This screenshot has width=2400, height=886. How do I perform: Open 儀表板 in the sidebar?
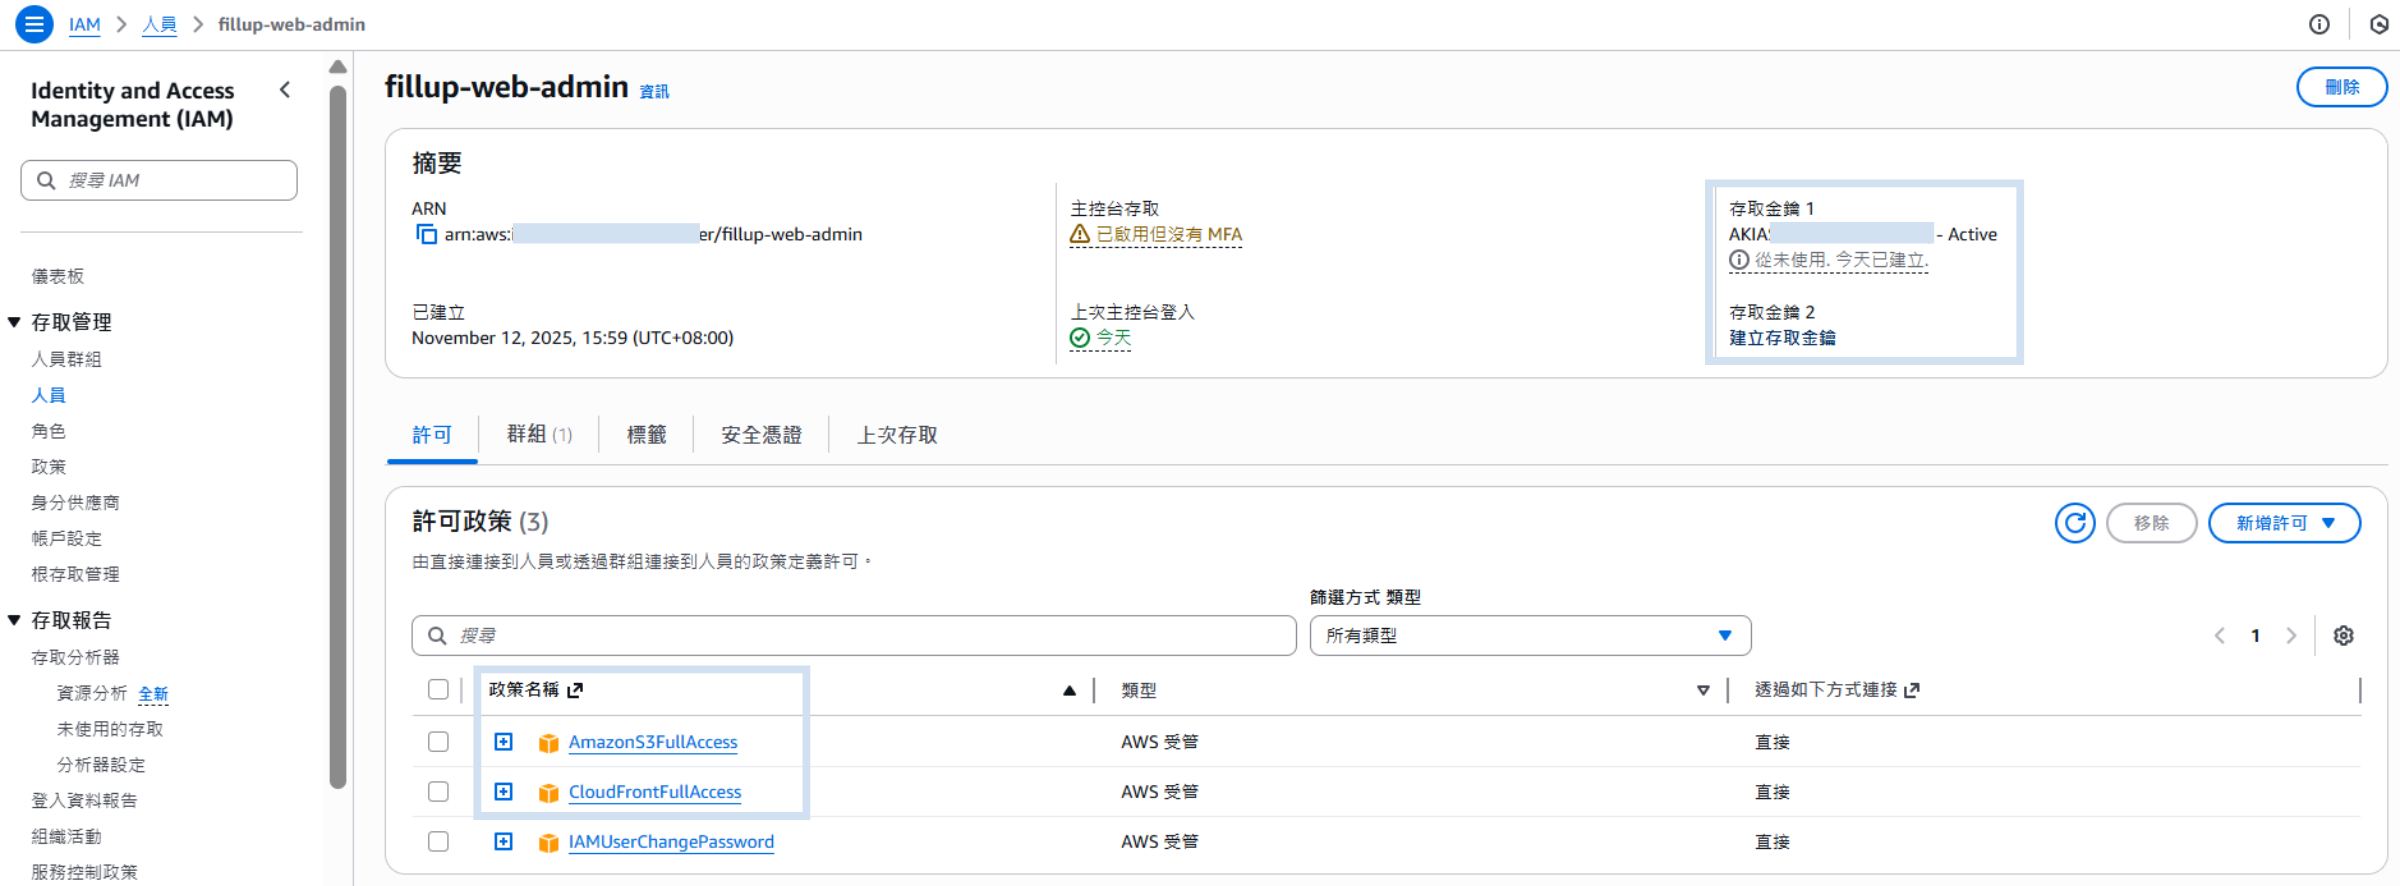[x=57, y=276]
